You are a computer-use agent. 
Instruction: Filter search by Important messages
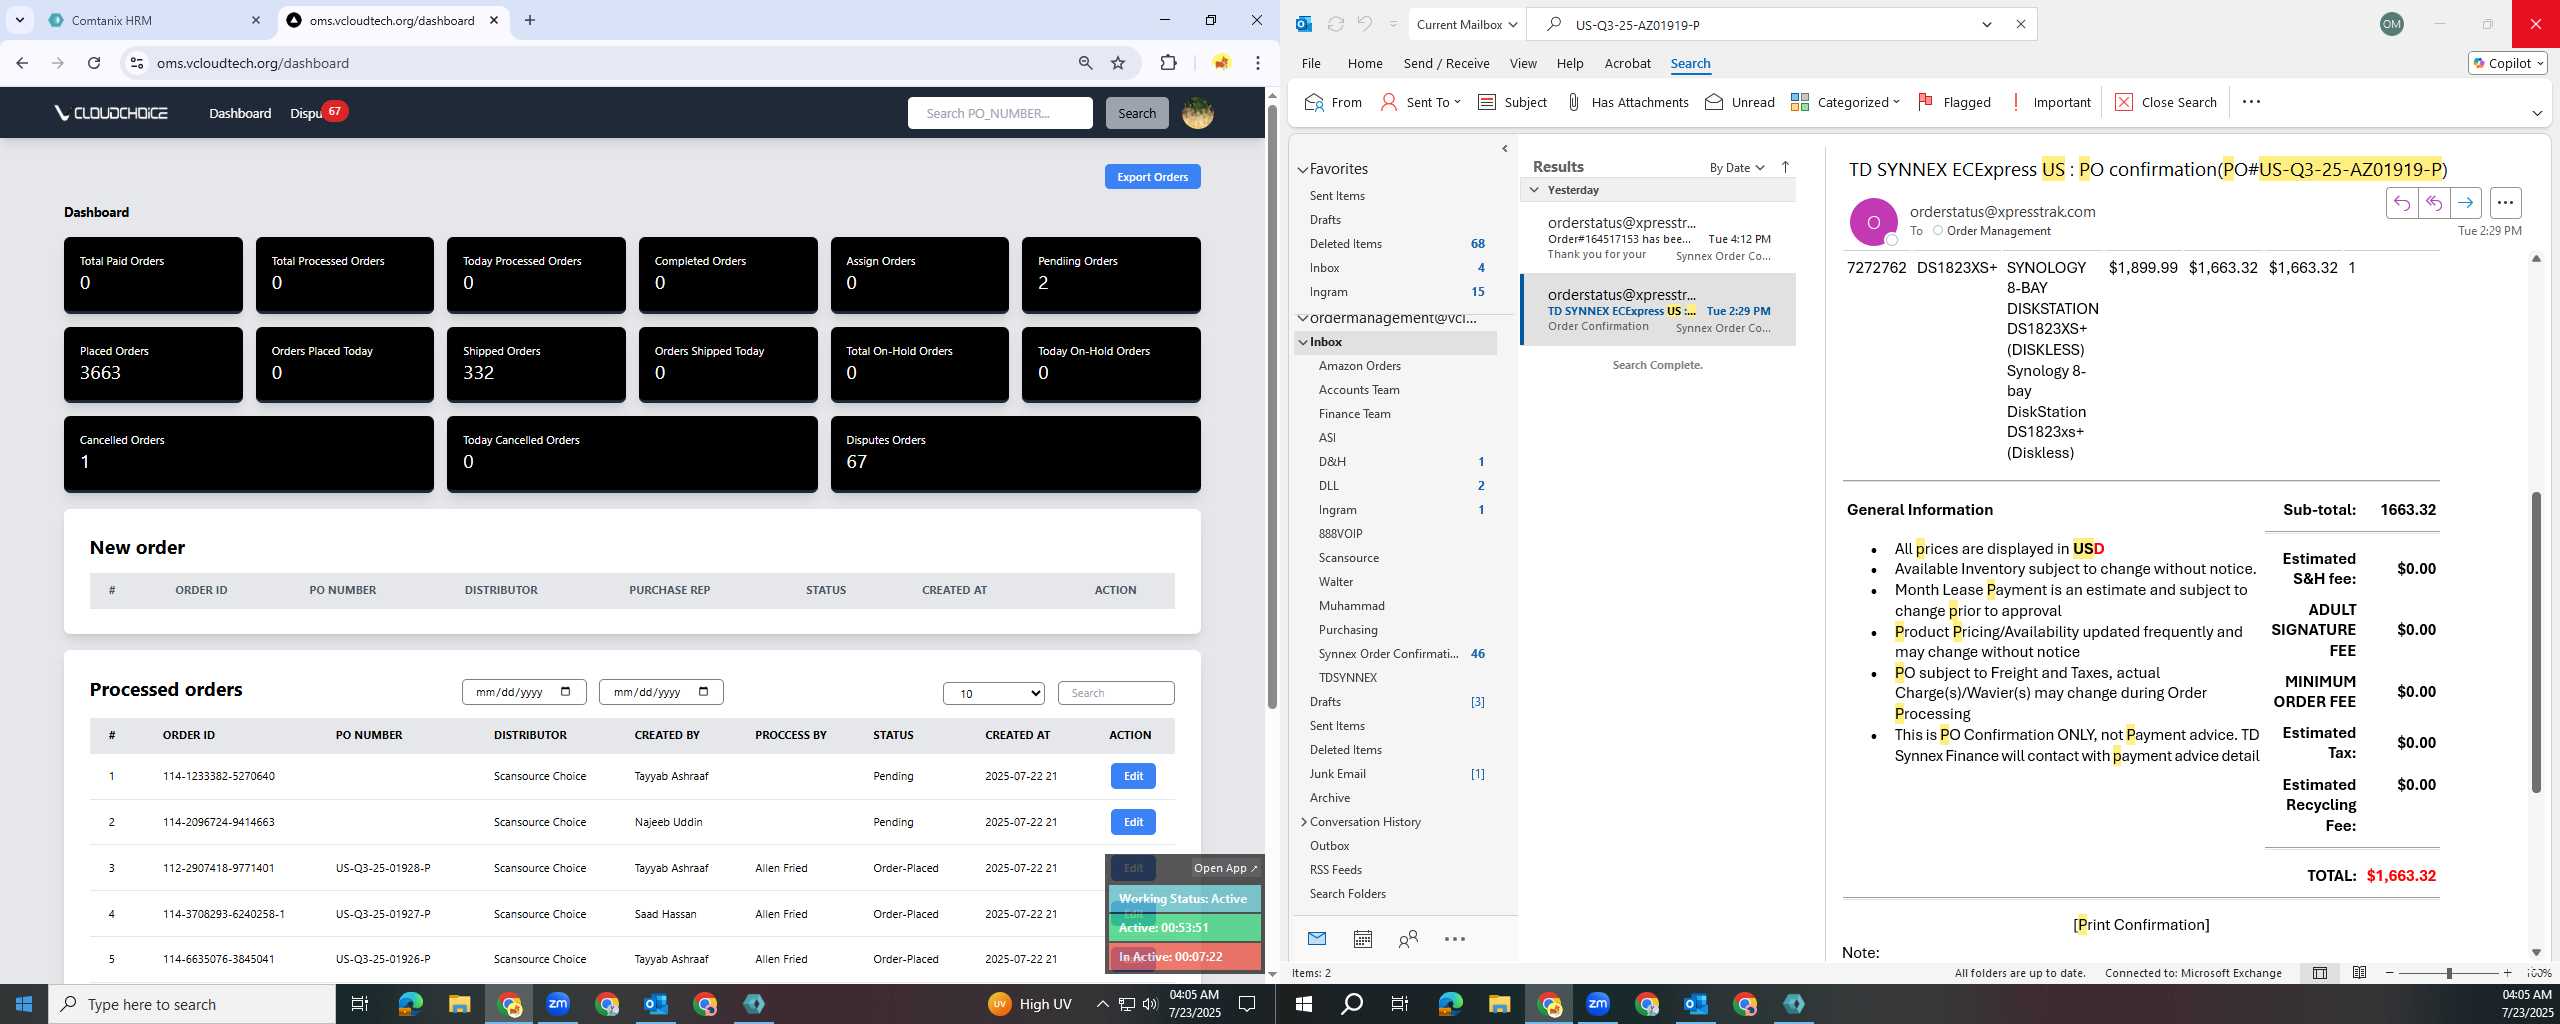point(2049,102)
